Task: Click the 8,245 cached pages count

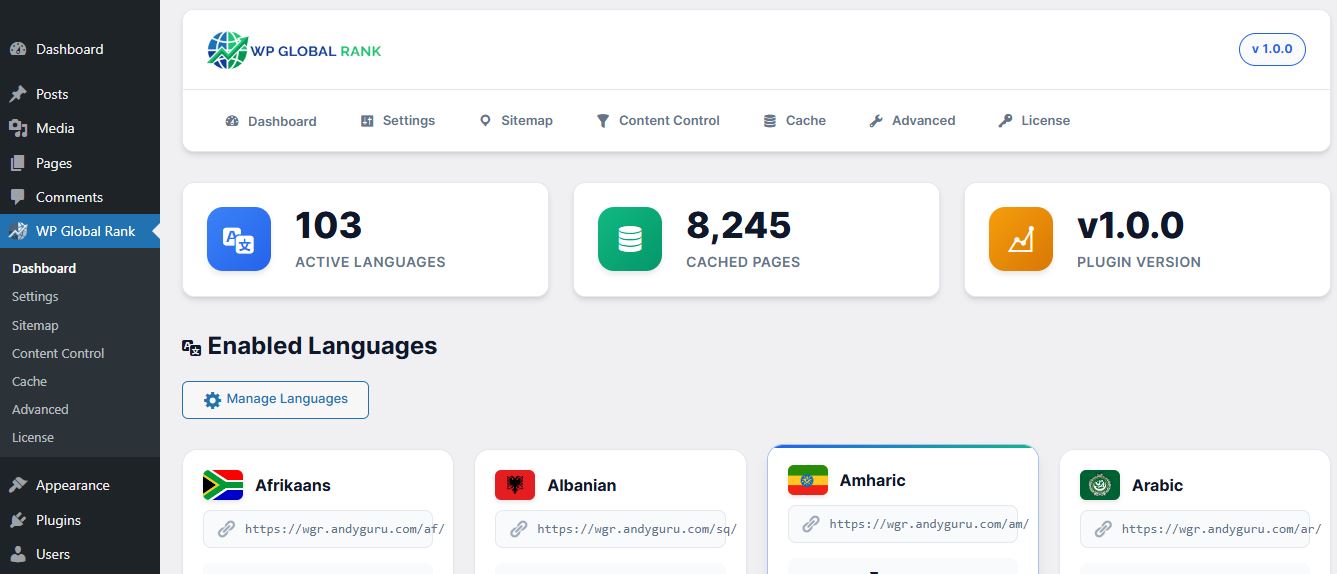Action: tap(739, 226)
